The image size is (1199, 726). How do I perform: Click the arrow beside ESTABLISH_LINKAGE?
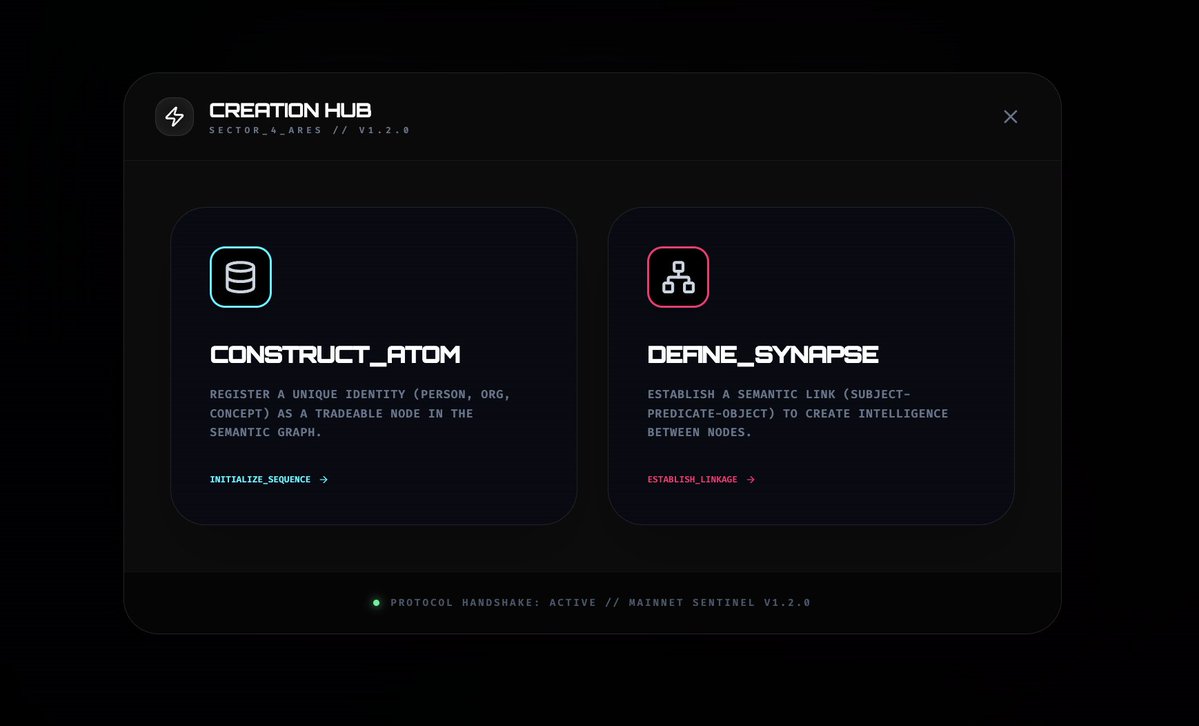coord(750,480)
